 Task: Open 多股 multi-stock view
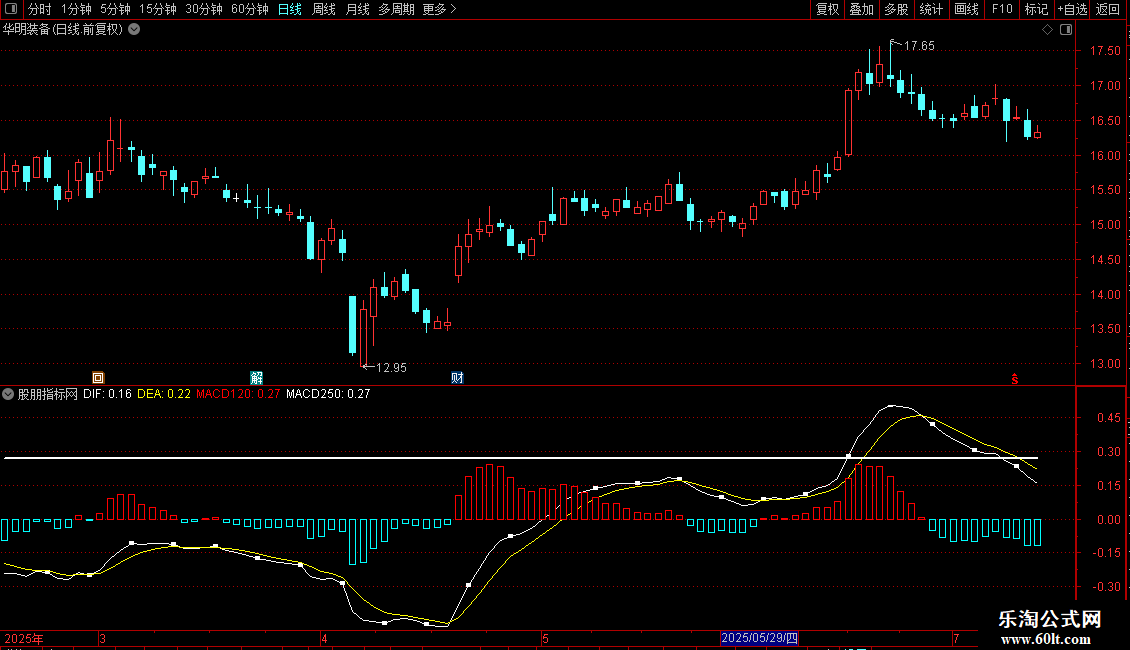896,9
